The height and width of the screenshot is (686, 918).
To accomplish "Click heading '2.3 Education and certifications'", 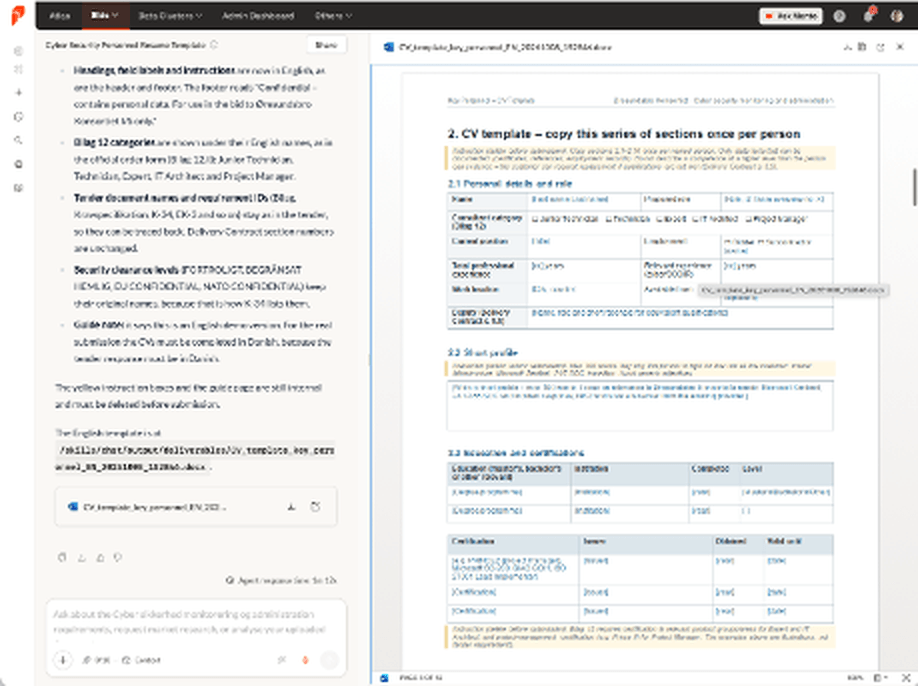I will tap(516, 453).
